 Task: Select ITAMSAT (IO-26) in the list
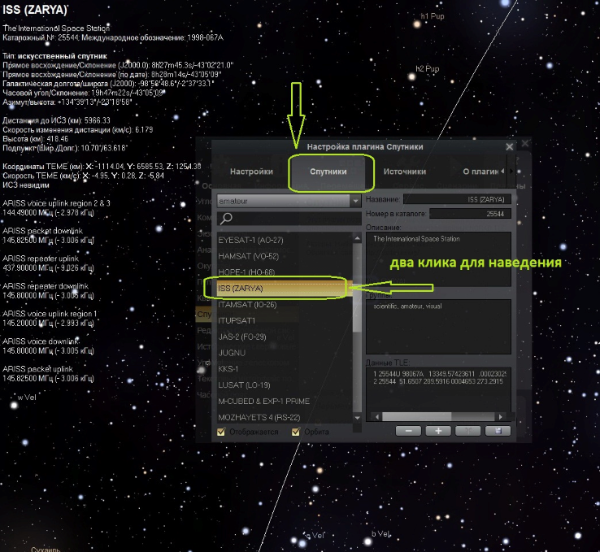coord(285,304)
